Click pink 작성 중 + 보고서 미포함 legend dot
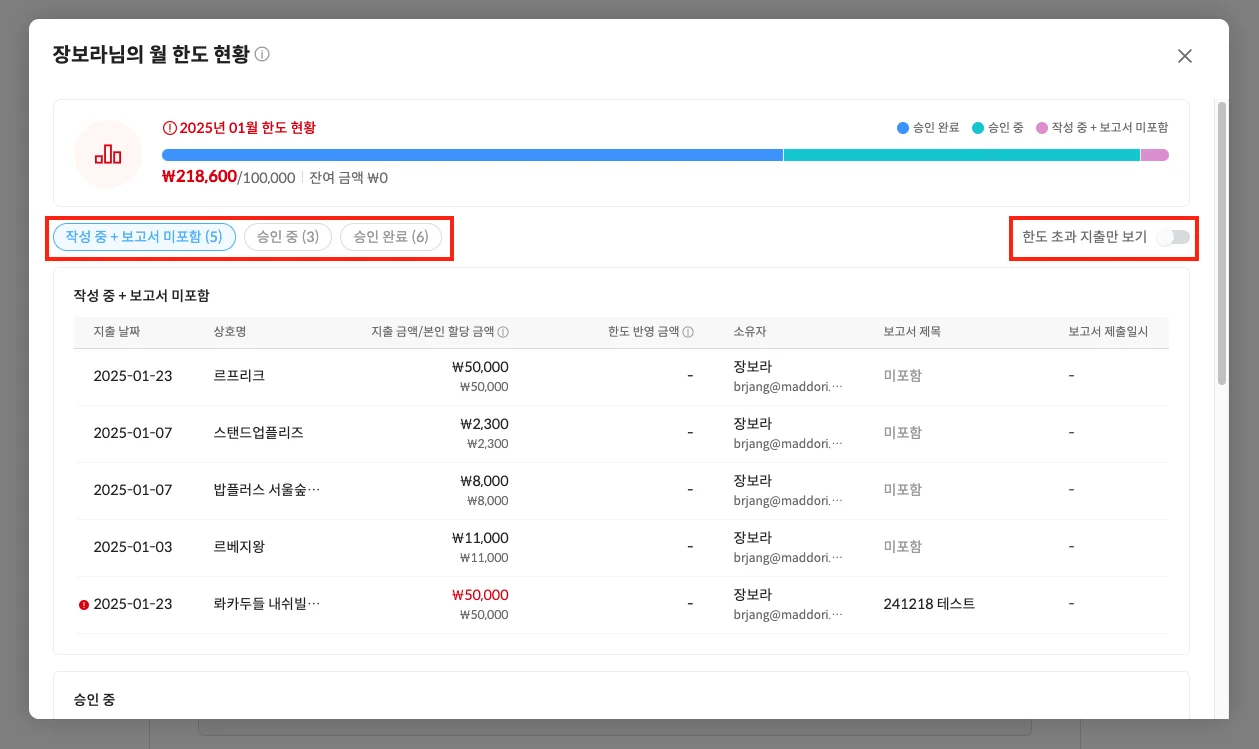 [x=1042, y=128]
